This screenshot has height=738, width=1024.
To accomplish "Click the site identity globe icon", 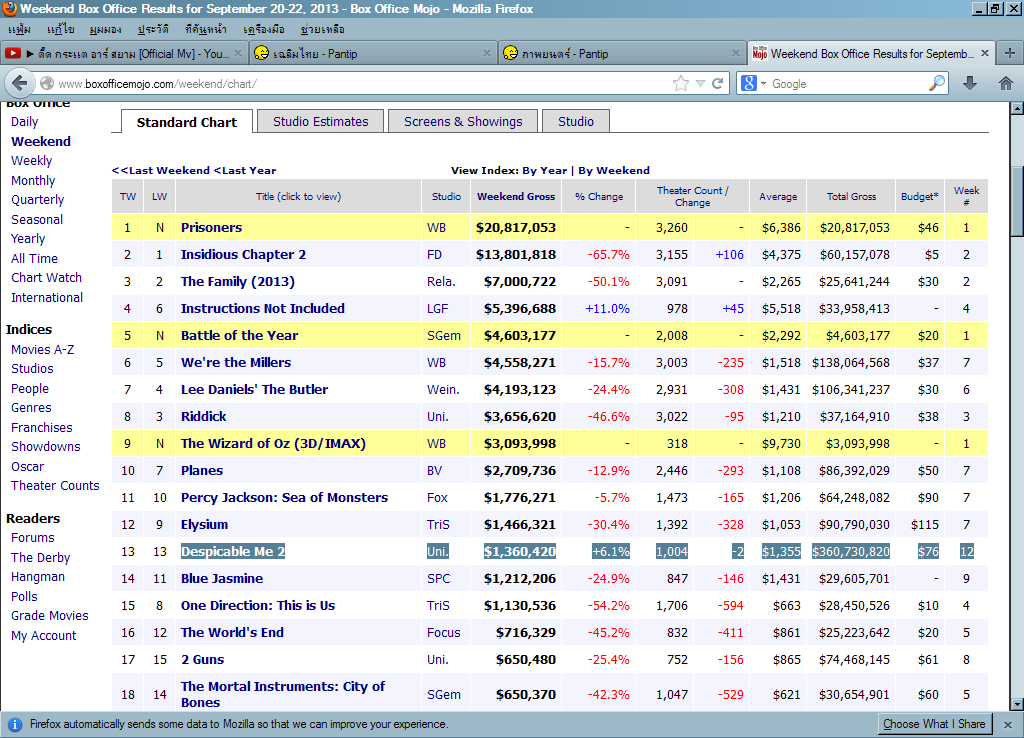I will pos(47,84).
